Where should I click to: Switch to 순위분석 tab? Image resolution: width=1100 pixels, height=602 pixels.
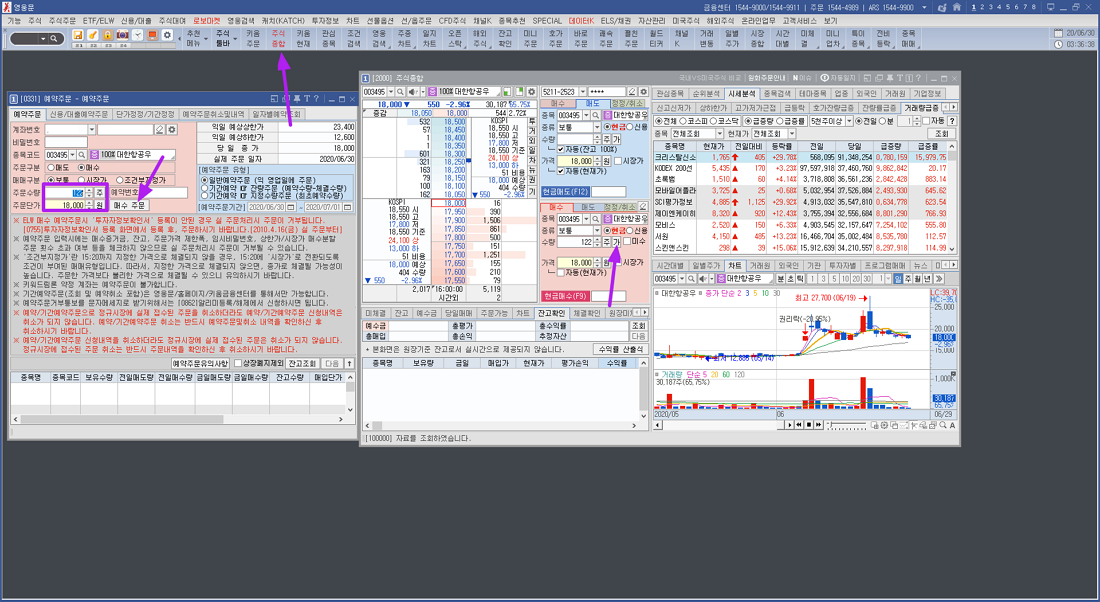click(706, 93)
